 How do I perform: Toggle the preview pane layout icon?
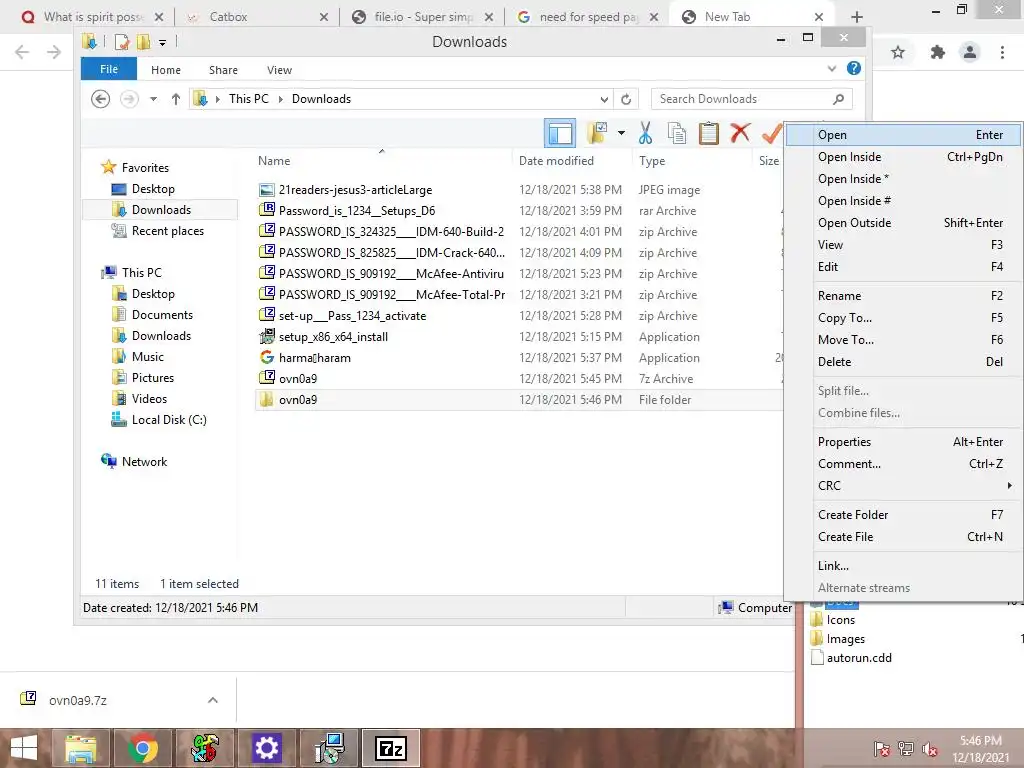(560, 133)
